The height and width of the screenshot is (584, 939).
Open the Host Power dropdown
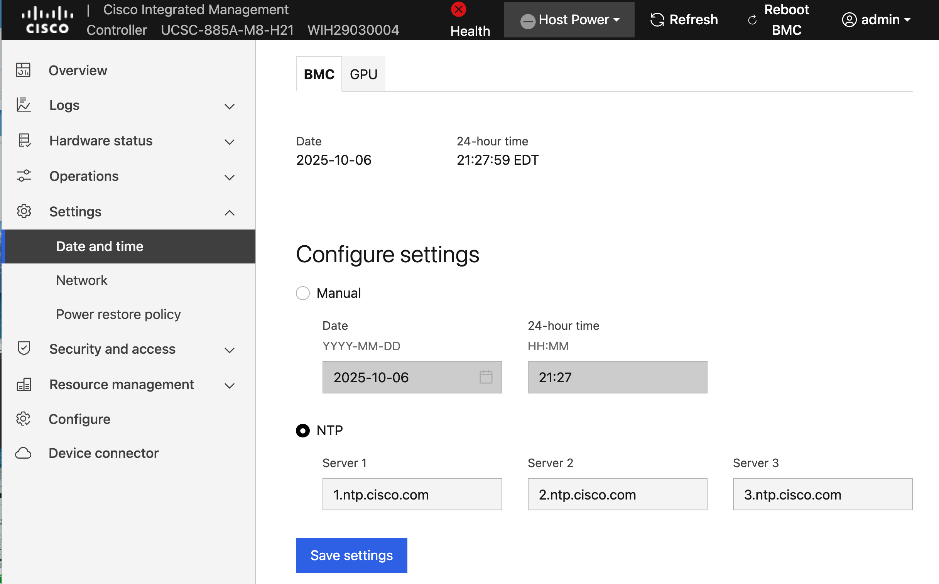pyautogui.click(x=568, y=19)
